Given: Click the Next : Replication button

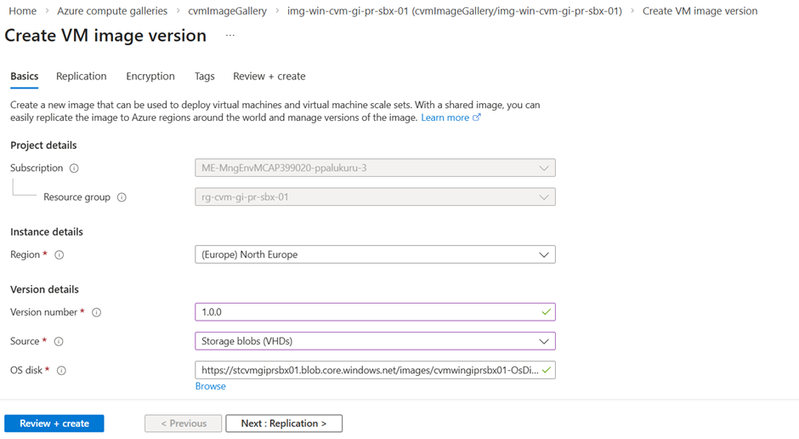Looking at the screenshot, I should pos(284,423).
